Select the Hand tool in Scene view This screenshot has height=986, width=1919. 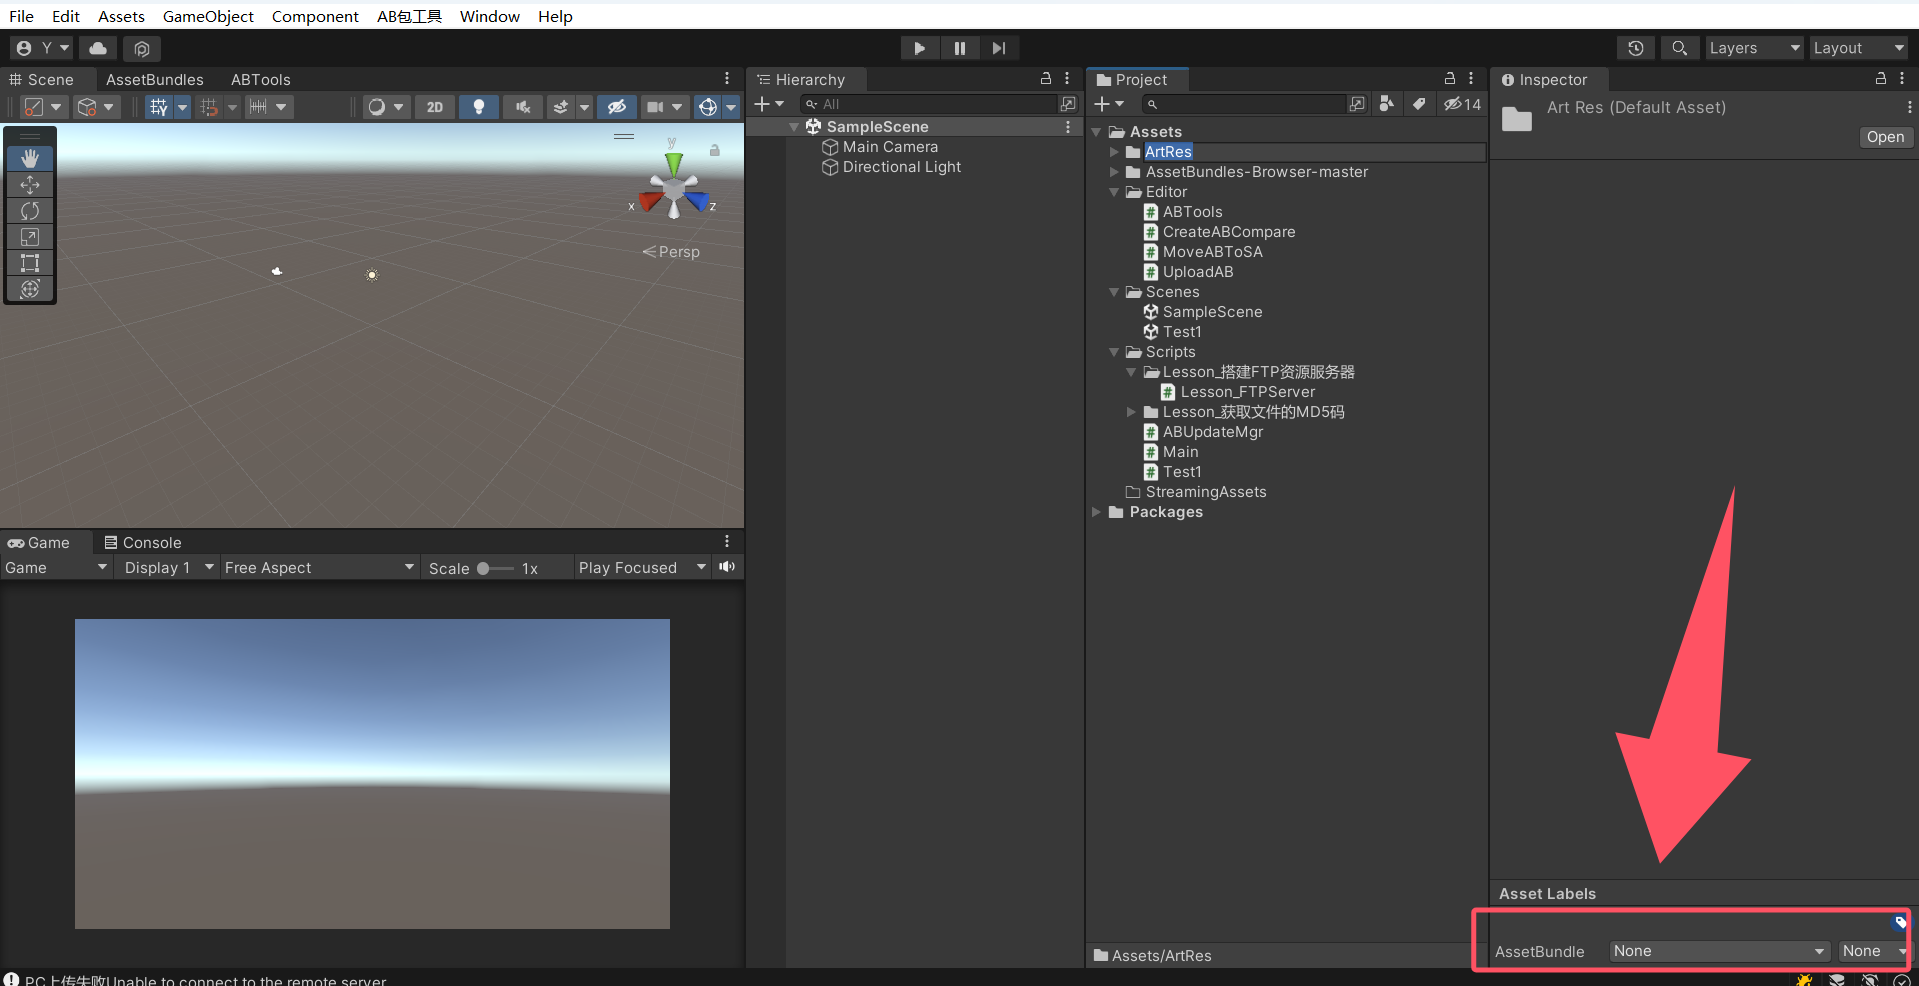pos(30,158)
